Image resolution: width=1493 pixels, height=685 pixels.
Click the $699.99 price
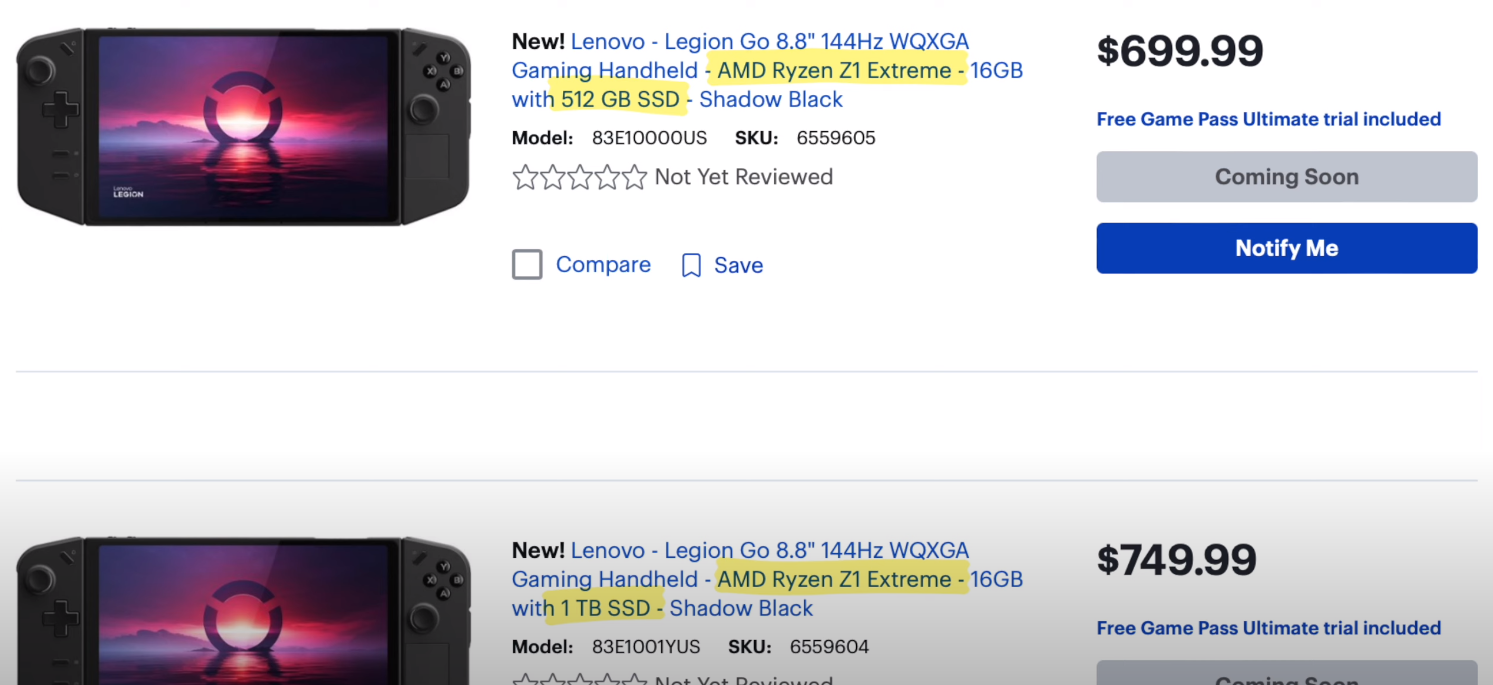pos(1180,52)
